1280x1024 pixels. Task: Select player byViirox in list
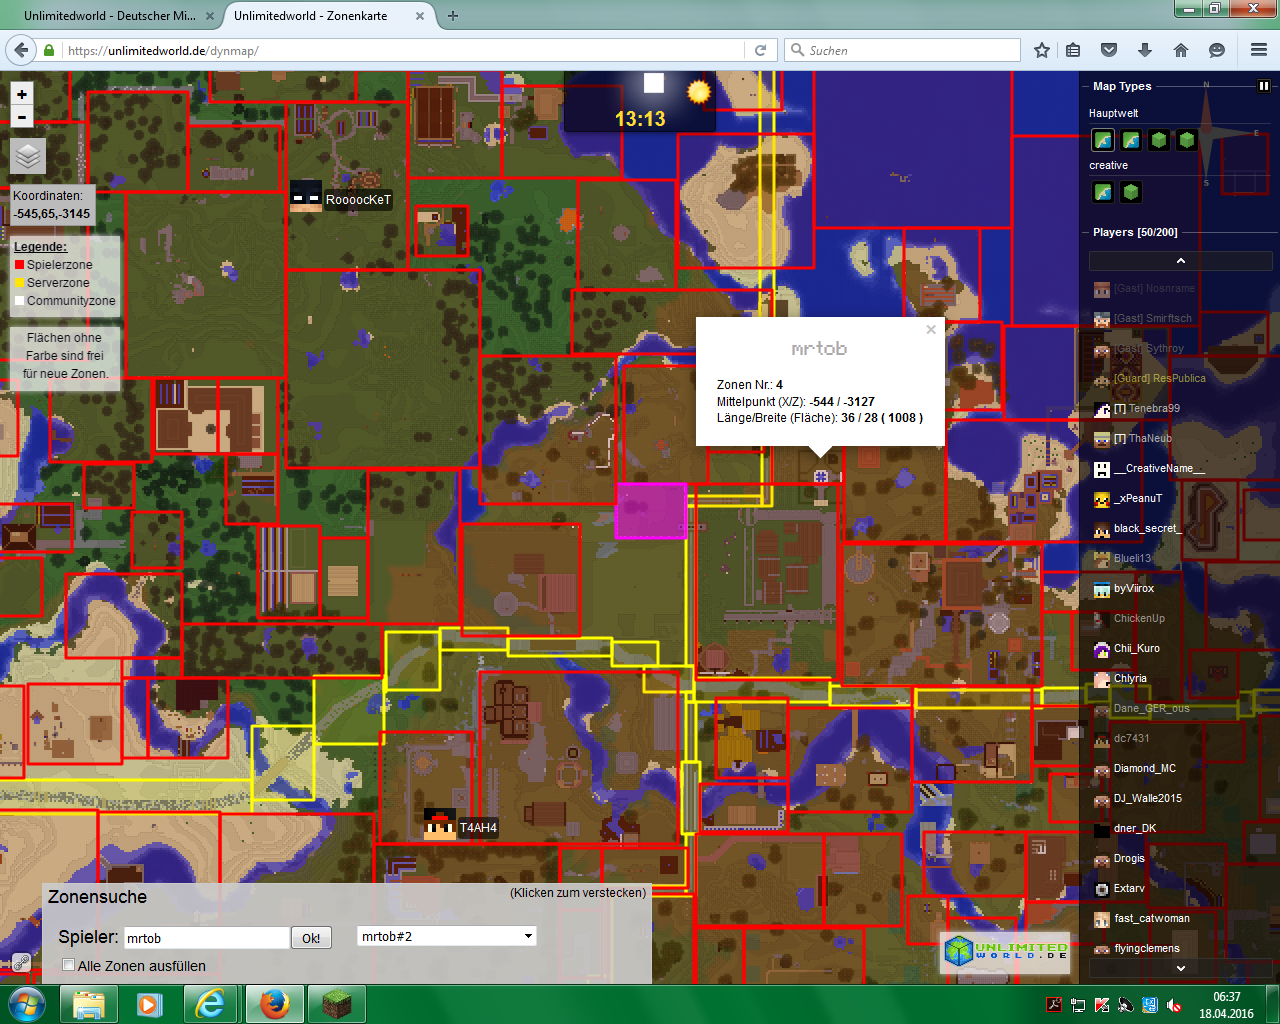click(x=1124, y=588)
